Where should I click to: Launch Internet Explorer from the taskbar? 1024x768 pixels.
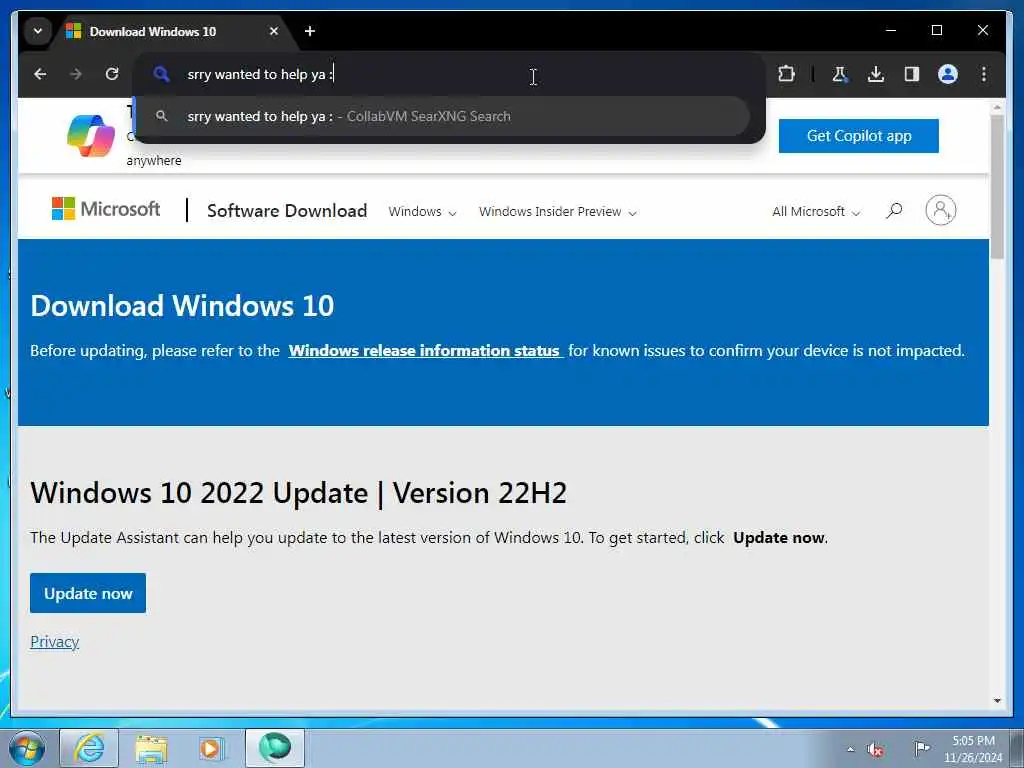click(89, 748)
